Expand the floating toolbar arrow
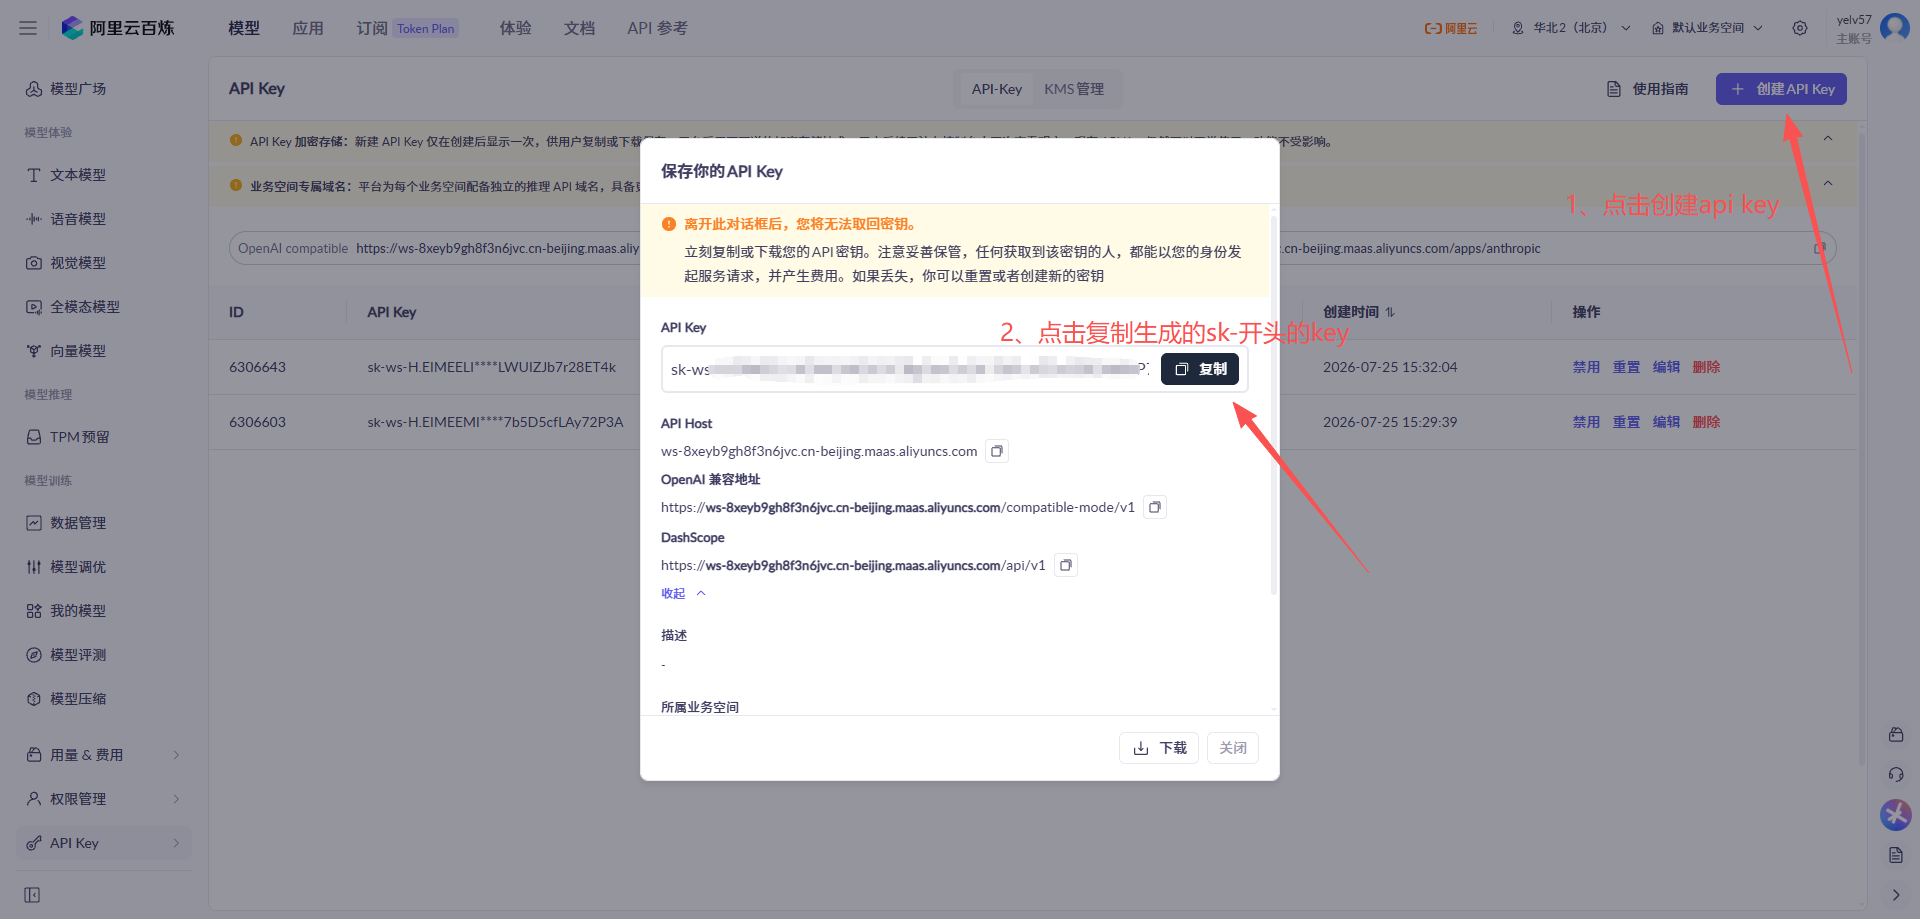Viewport: 1920px width, 919px height. click(1896, 895)
